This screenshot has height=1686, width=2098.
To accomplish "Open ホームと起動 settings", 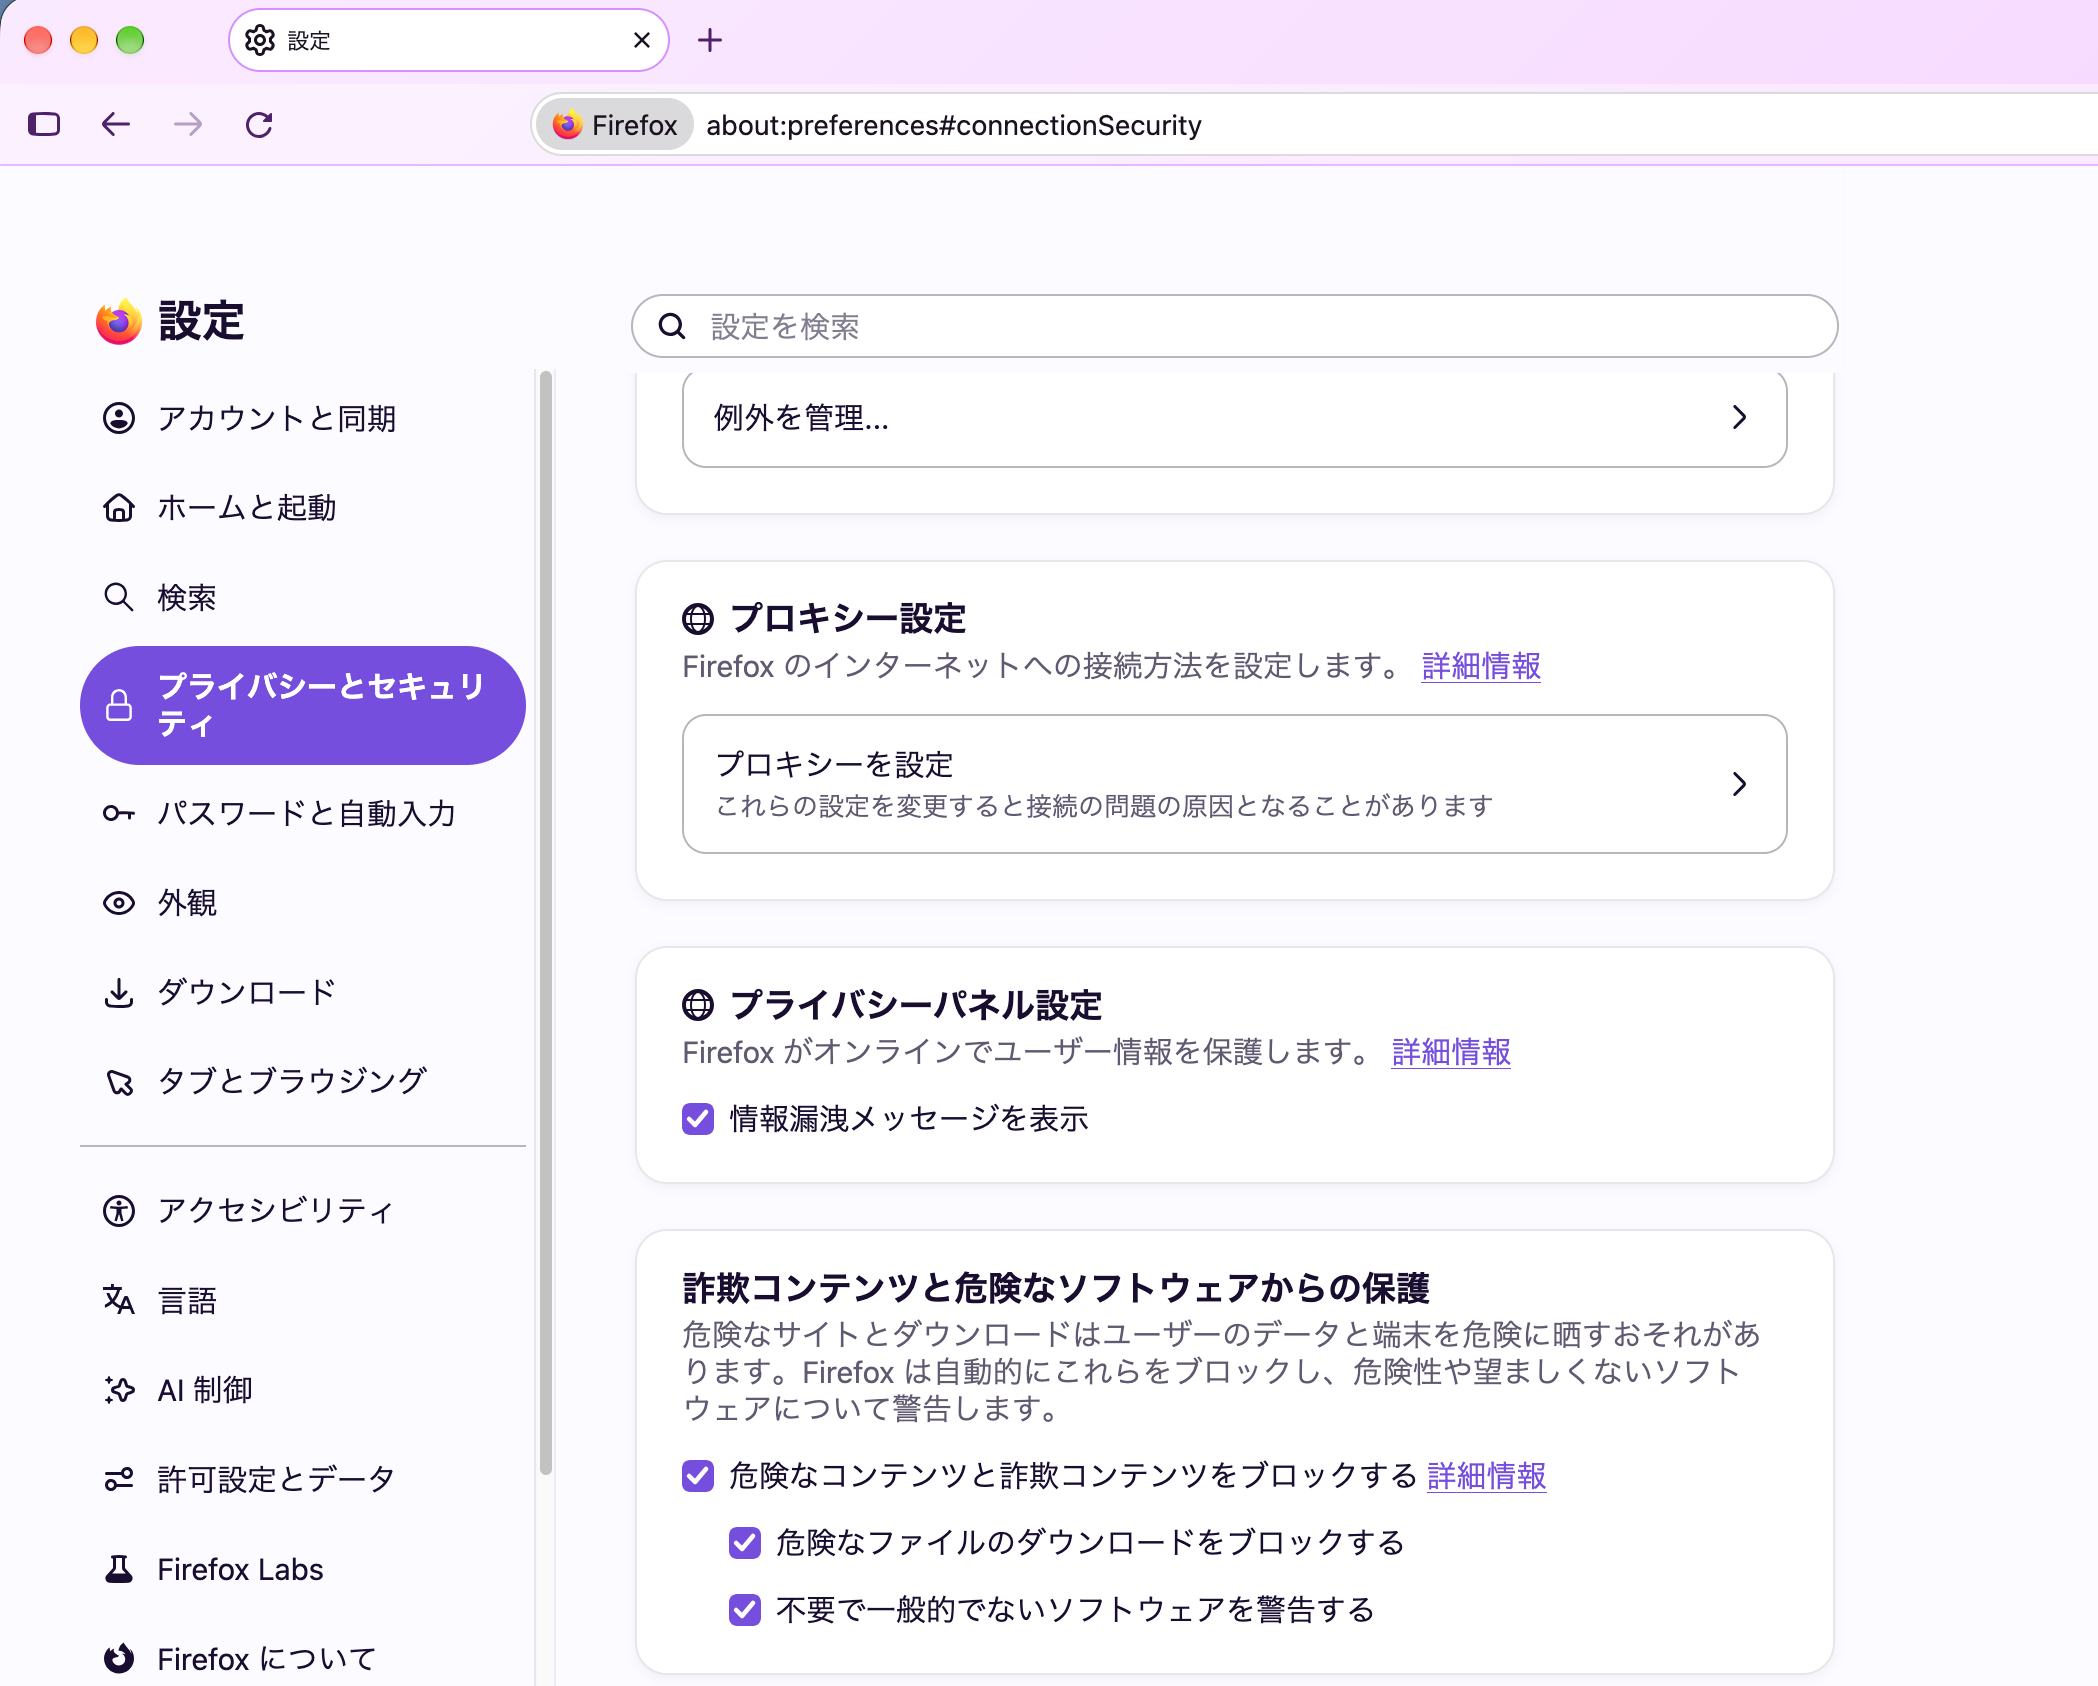I will coord(303,508).
